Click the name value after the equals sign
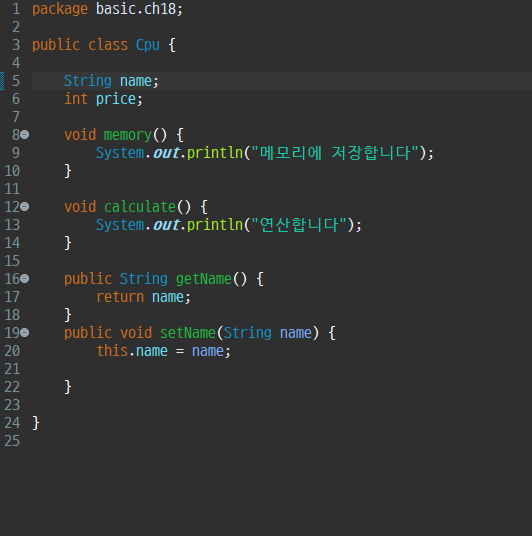532x536 pixels. pyautogui.click(x=208, y=351)
